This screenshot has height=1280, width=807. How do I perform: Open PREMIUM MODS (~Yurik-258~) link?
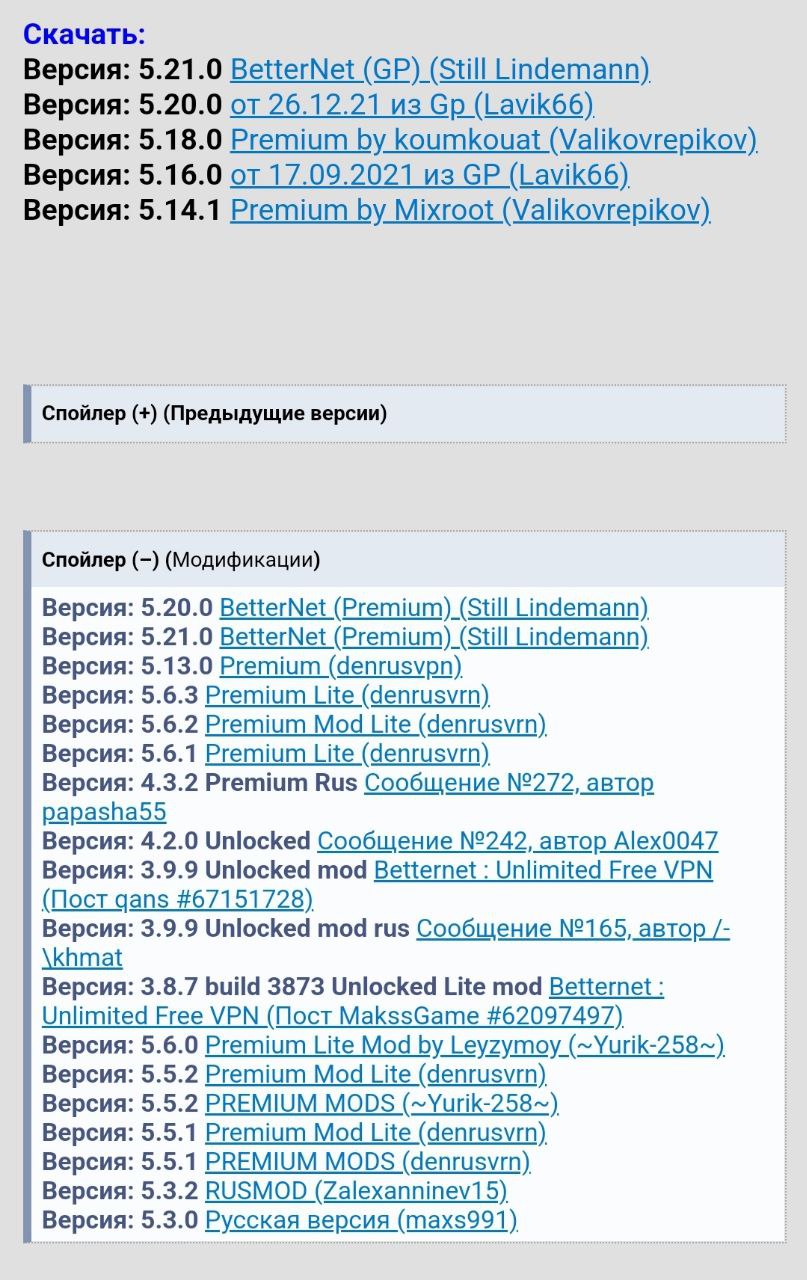(381, 1103)
